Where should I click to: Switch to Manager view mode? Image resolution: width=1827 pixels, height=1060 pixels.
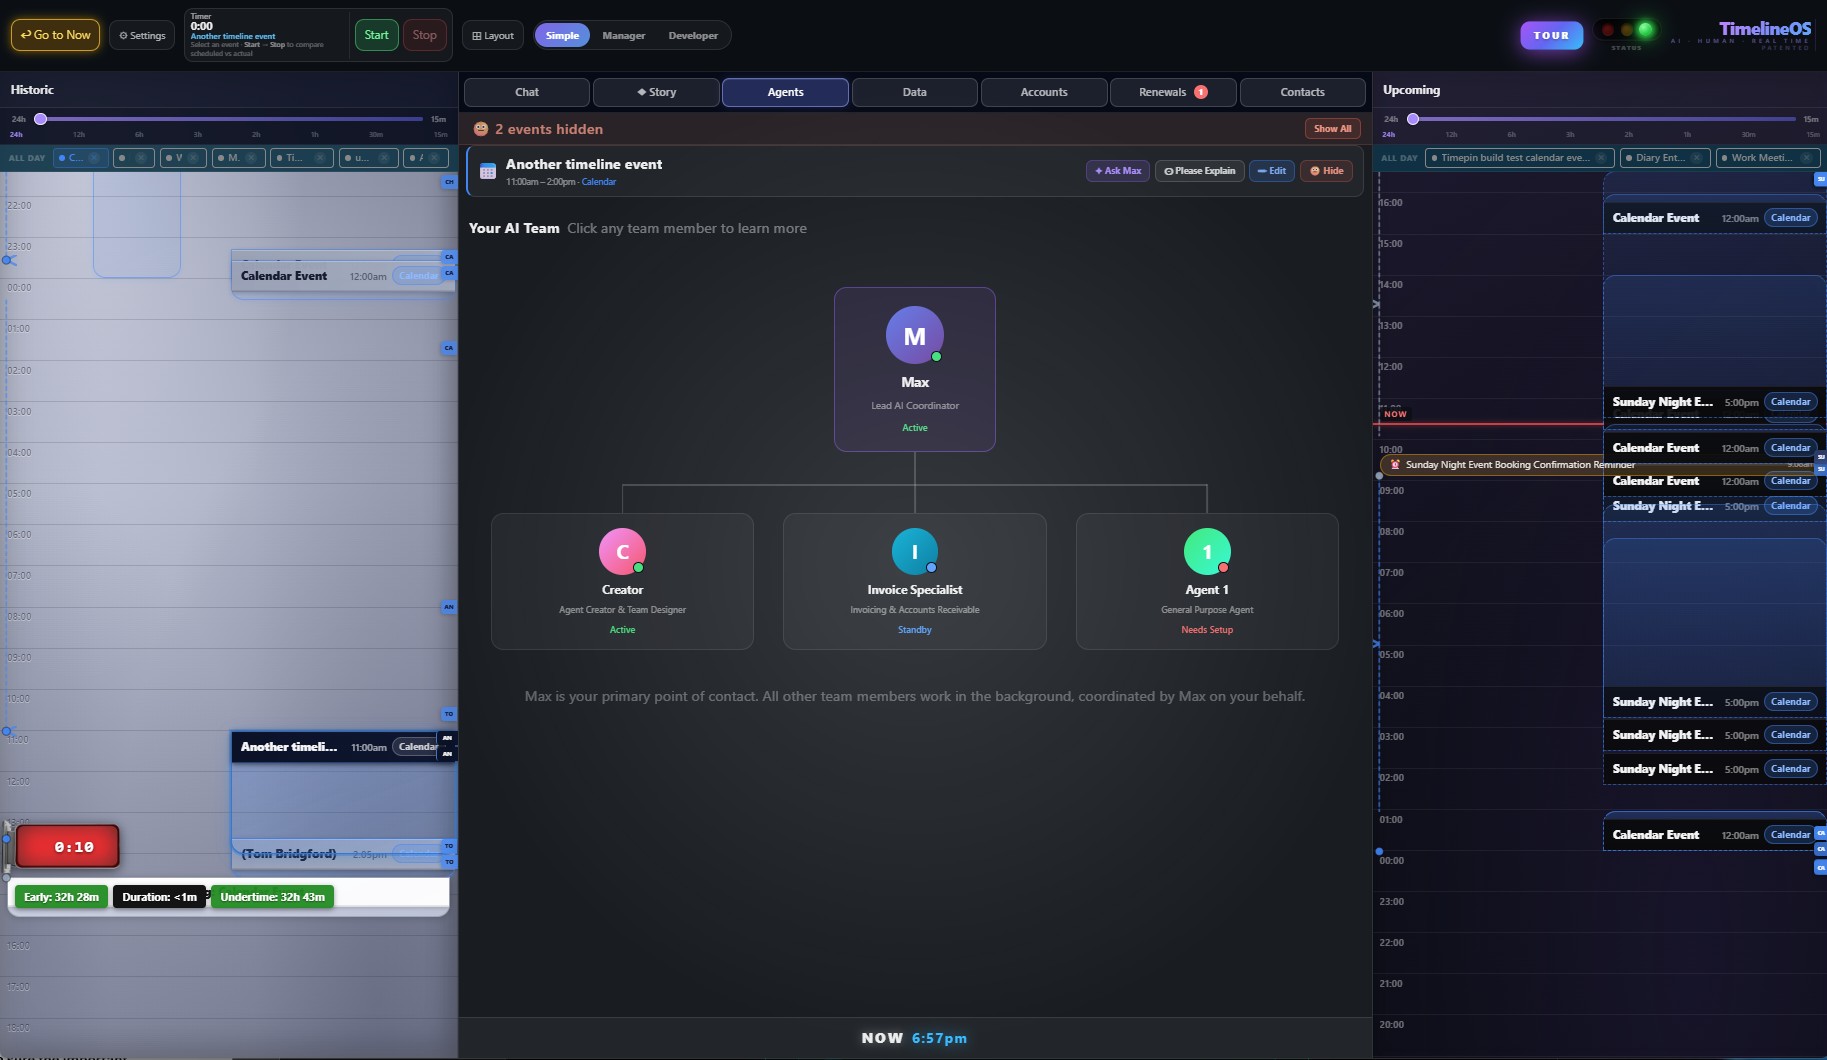tap(624, 36)
